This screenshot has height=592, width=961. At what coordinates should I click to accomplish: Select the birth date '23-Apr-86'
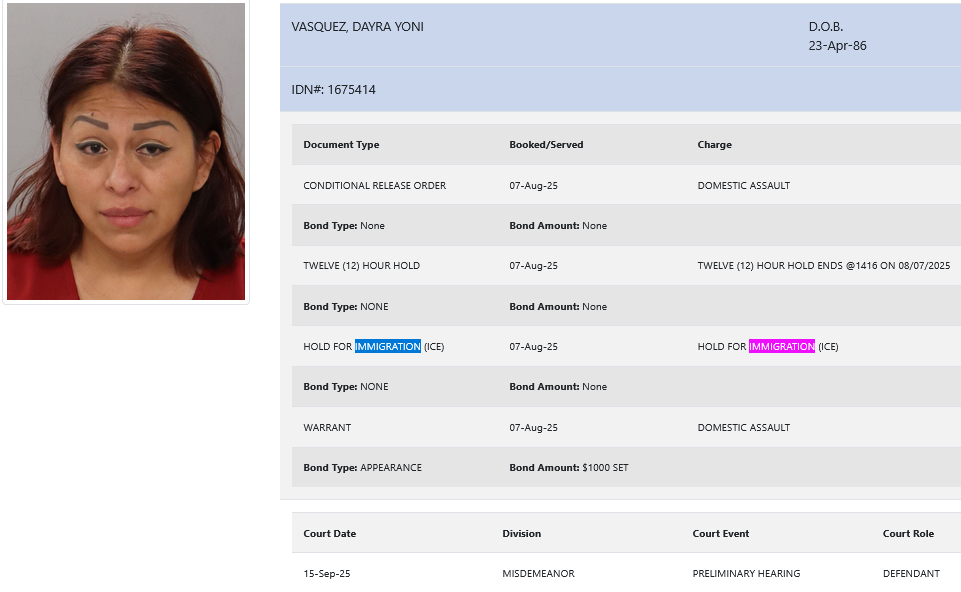click(837, 46)
